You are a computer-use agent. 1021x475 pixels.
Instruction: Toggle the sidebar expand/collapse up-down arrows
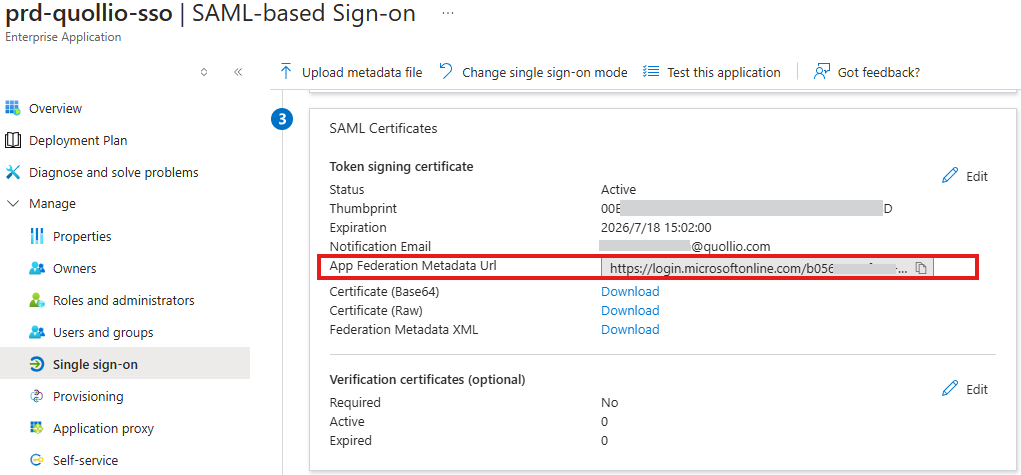pos(204,72)
